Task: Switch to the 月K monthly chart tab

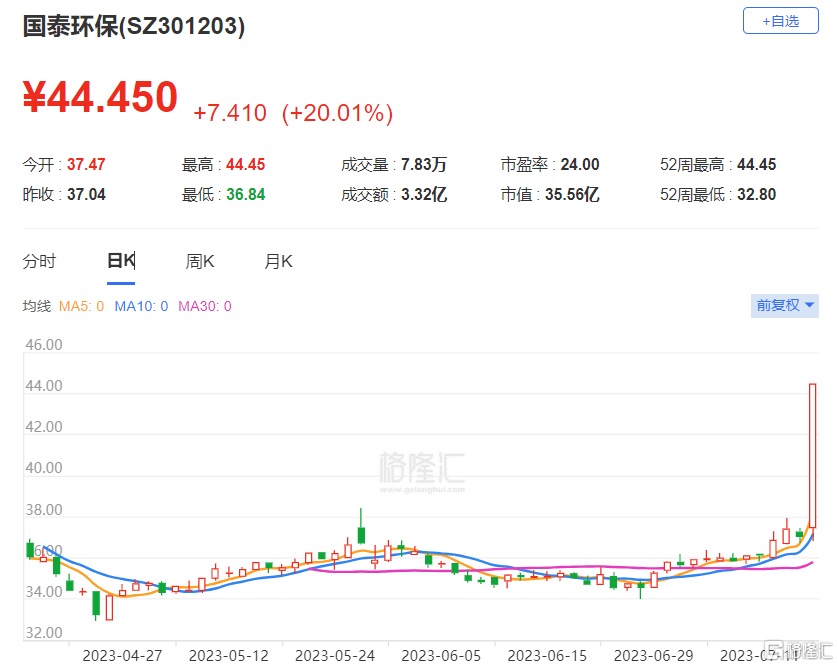Action: (x=278, y=261)
